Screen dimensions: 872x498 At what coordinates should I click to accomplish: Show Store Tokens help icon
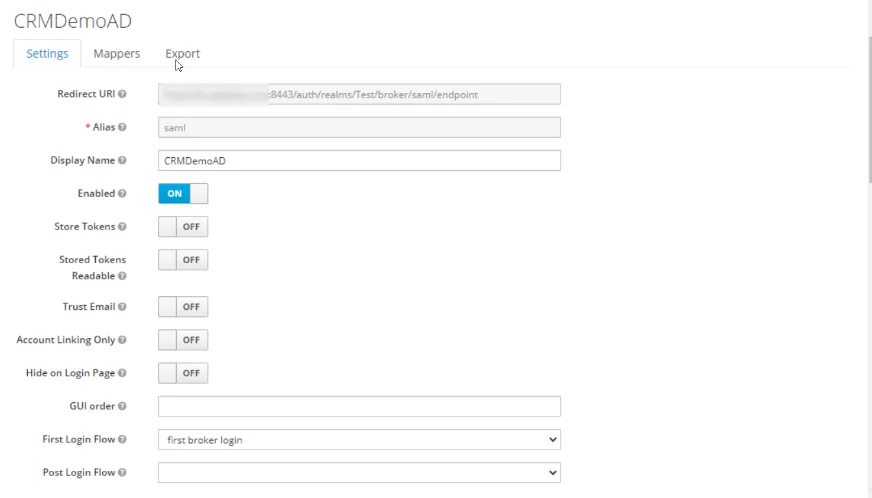click(122, 226)
